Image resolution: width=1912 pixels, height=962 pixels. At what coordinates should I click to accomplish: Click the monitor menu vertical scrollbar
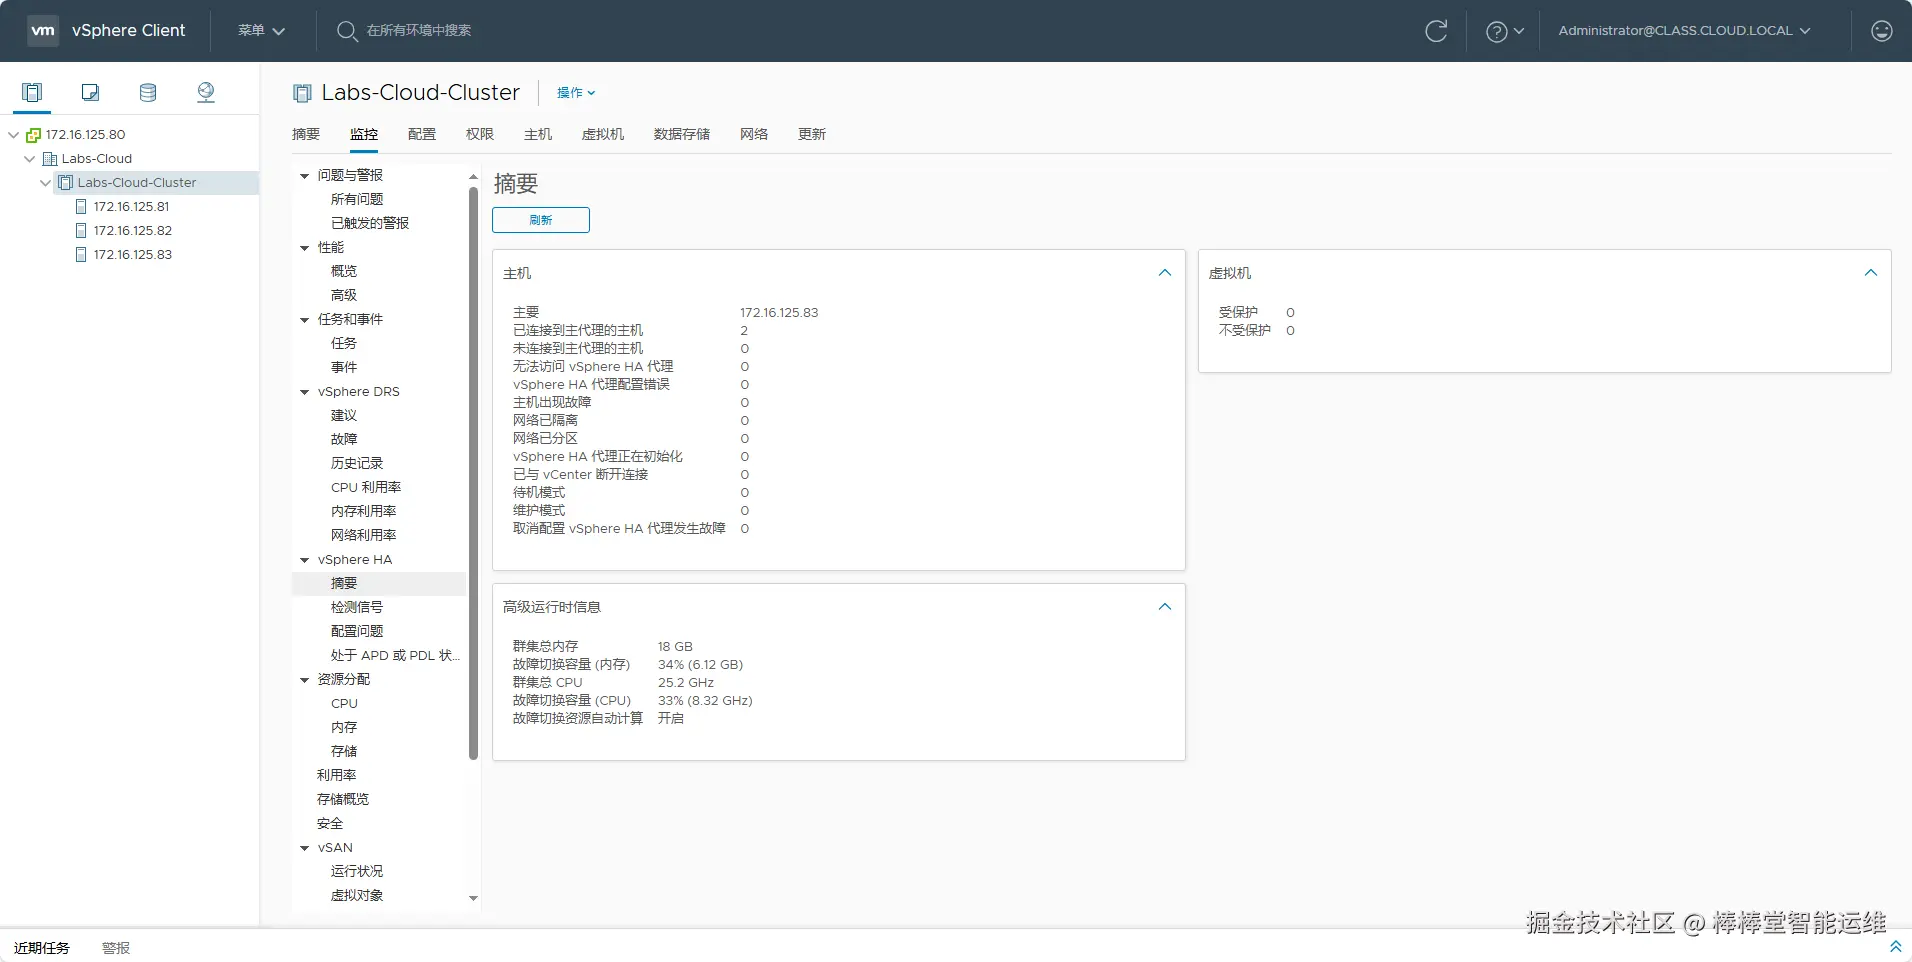click(x=473, y=474)
